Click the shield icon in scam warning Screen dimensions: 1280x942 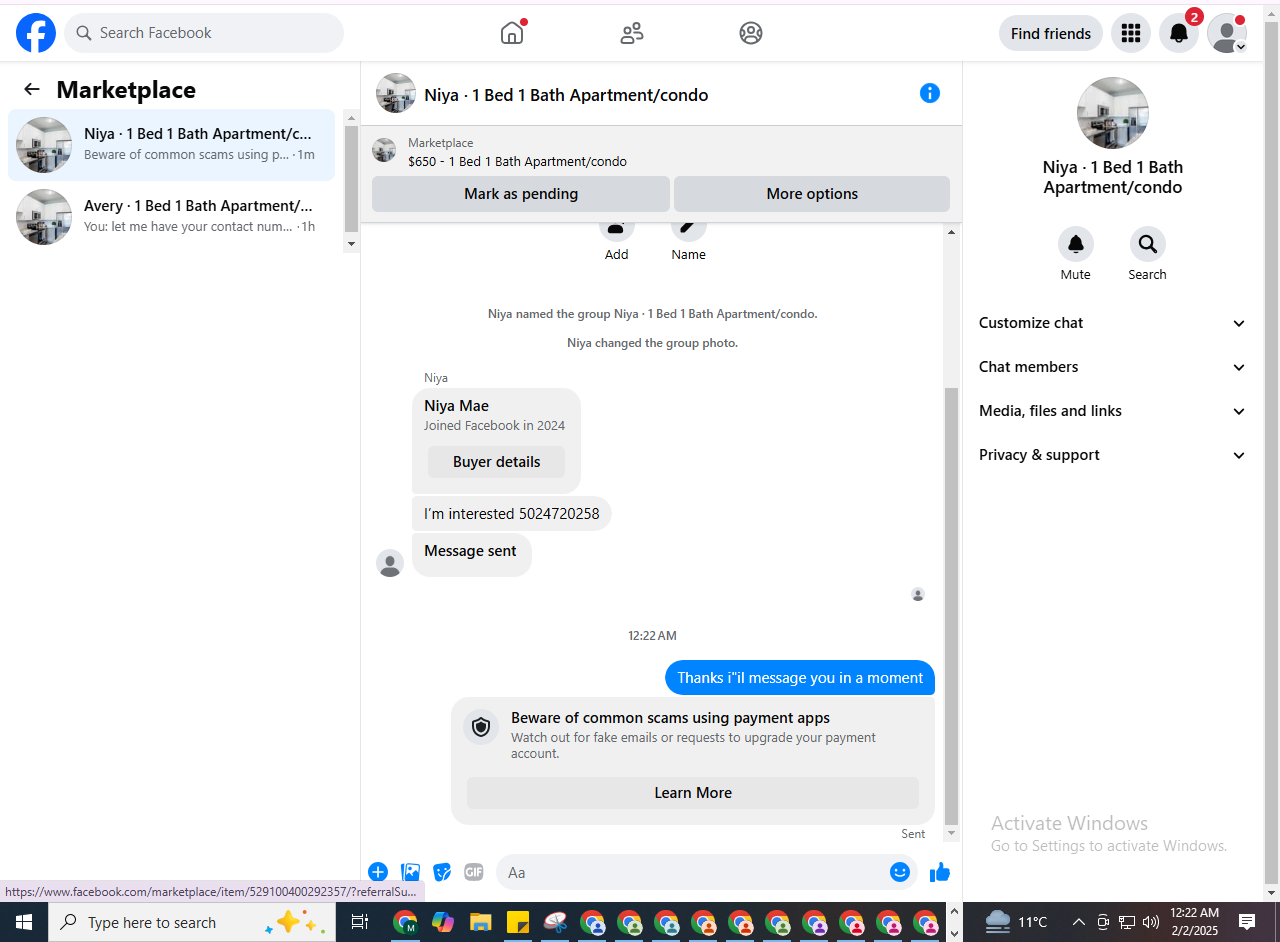pos(481,727)
